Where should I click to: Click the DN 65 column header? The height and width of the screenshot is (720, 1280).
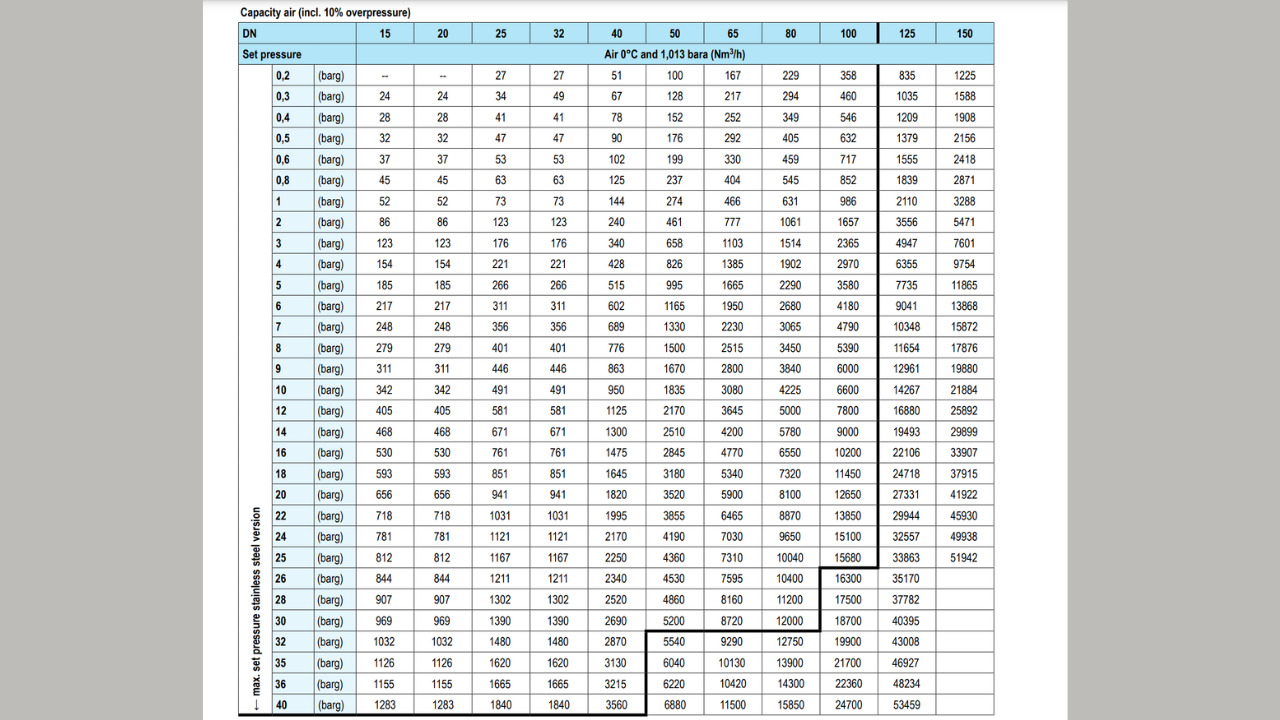[x=733, y=33]
